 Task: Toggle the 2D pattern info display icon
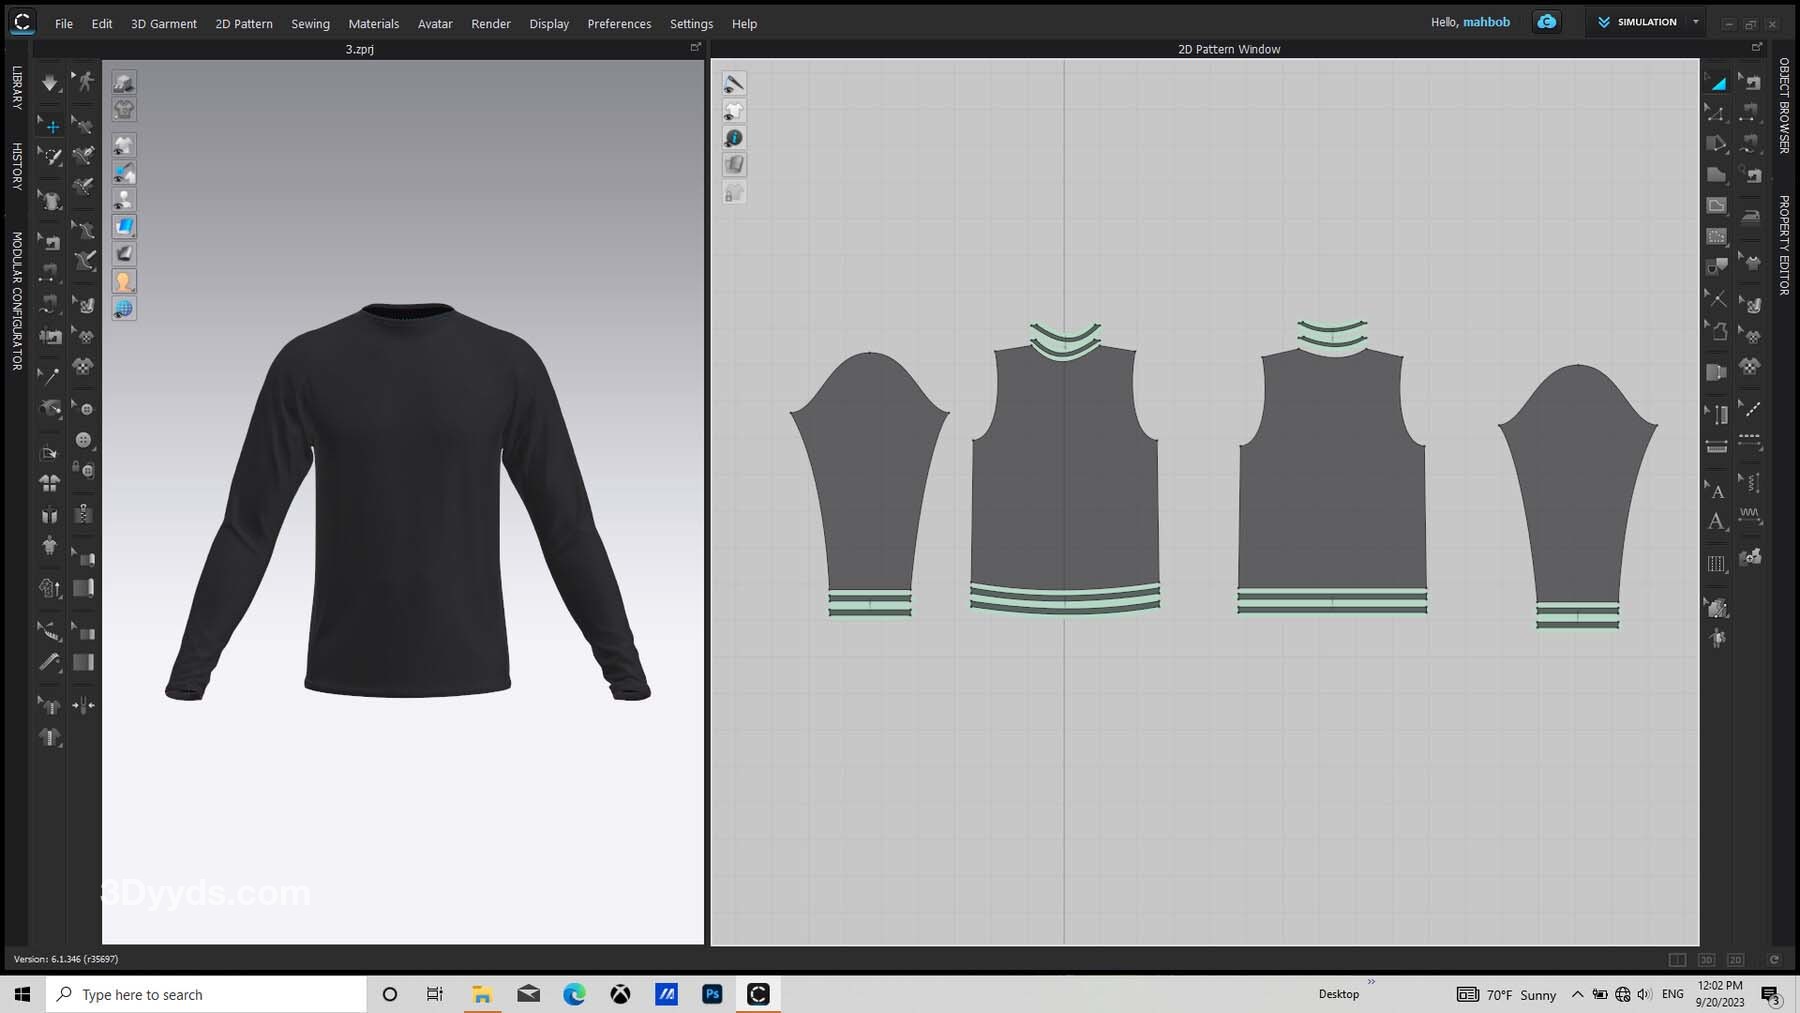click(x=734, y=138)
